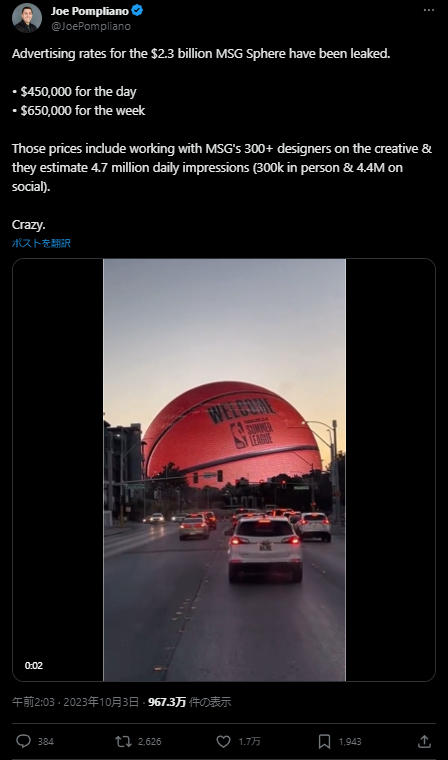
Task: Click the blue verified badge
Action: click(137, 11)
